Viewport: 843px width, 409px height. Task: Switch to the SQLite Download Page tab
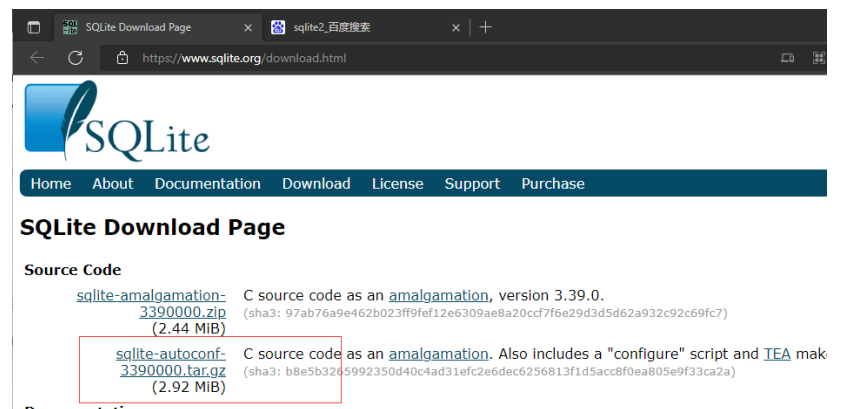point(158,27)
